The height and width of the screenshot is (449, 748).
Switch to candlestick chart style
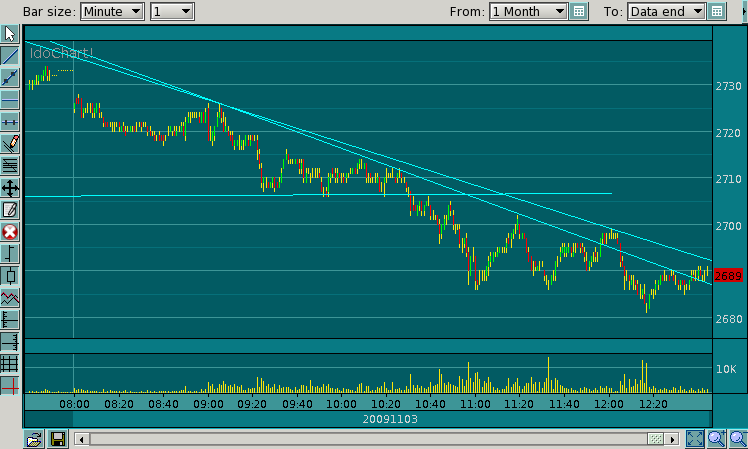(x=10, y=276)
